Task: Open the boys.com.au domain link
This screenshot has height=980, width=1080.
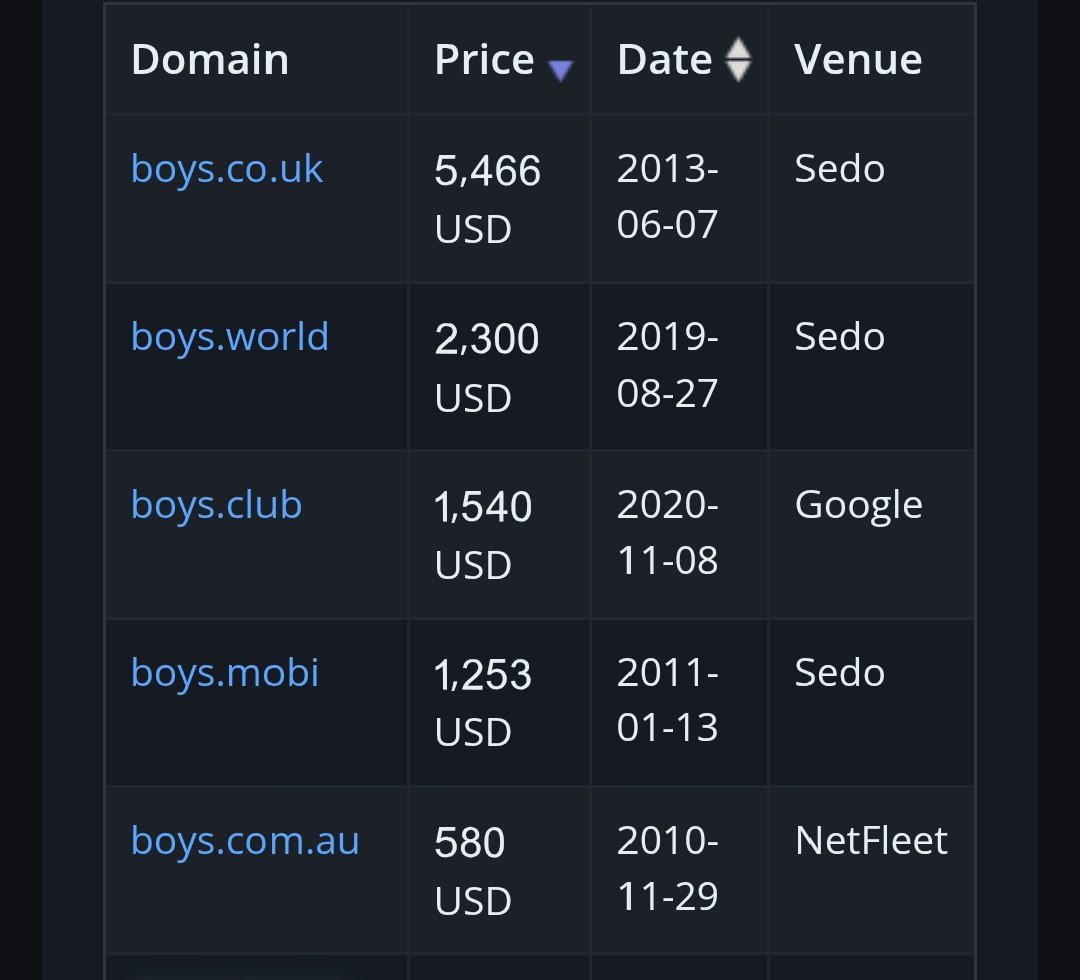Action: coord(245,841)
